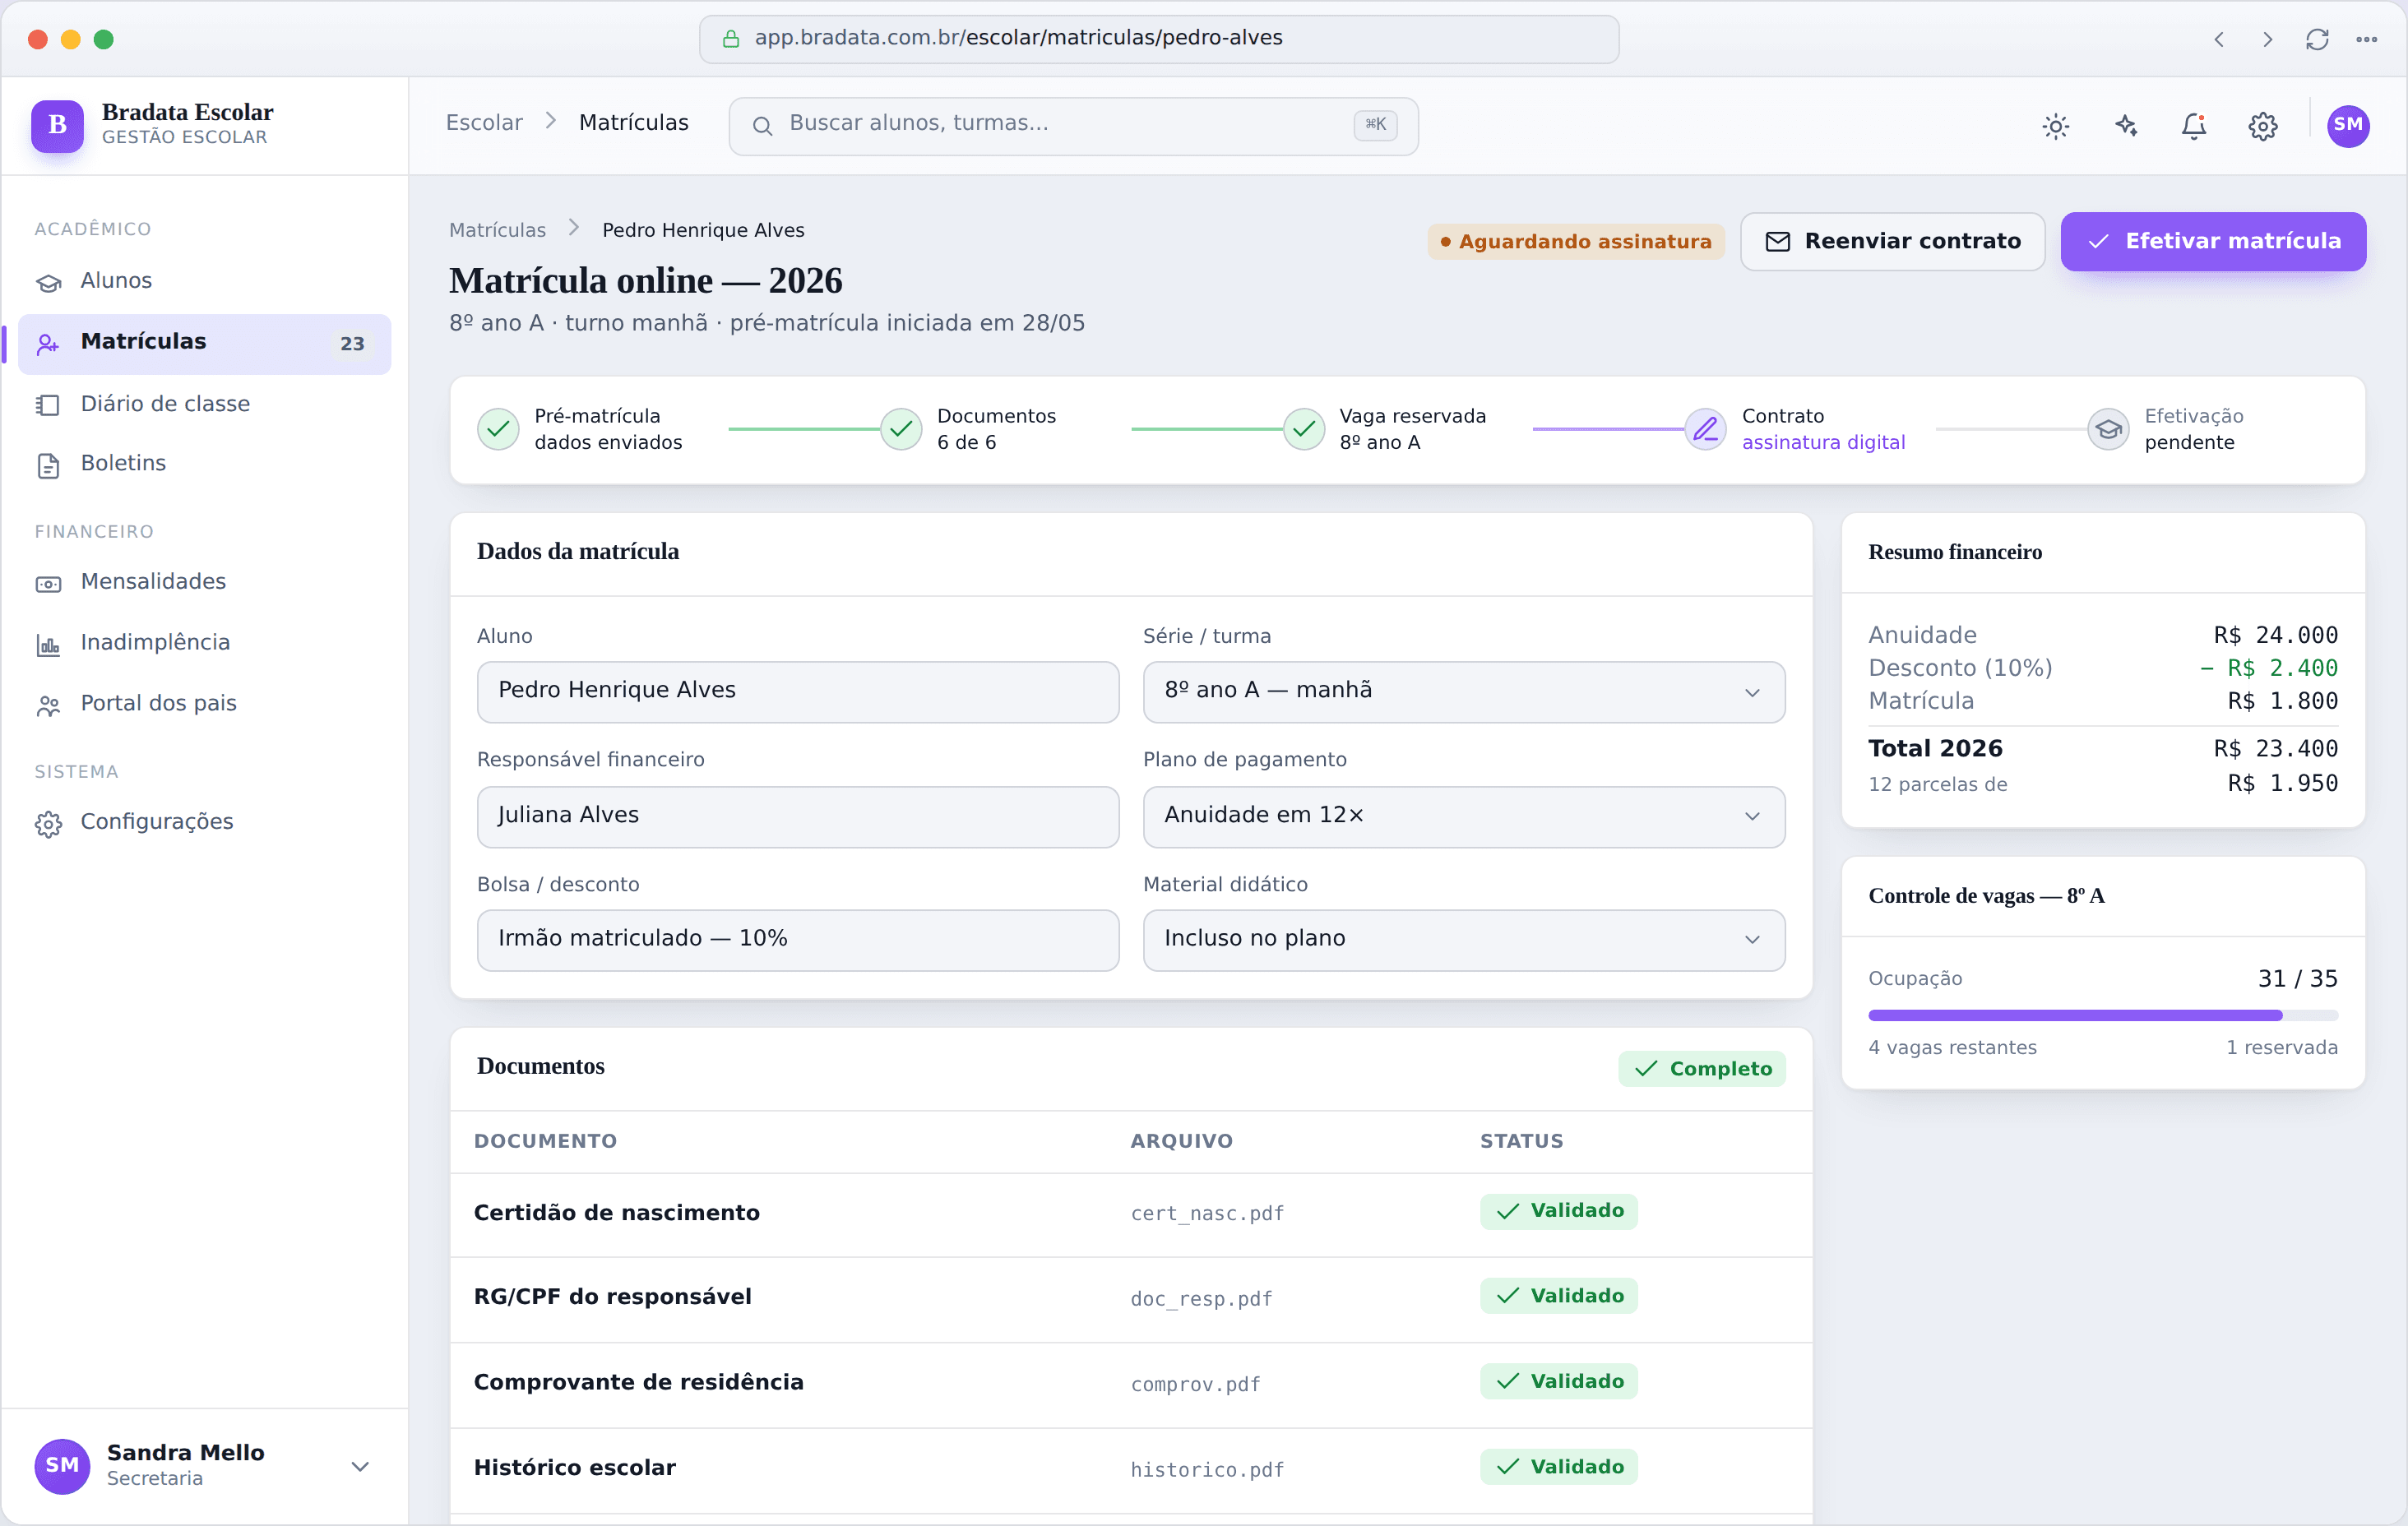Viewport: 2408px width, 1526px height.
Task: Click the Aguardando assinatura status badge
Action: coord(1576,241)
